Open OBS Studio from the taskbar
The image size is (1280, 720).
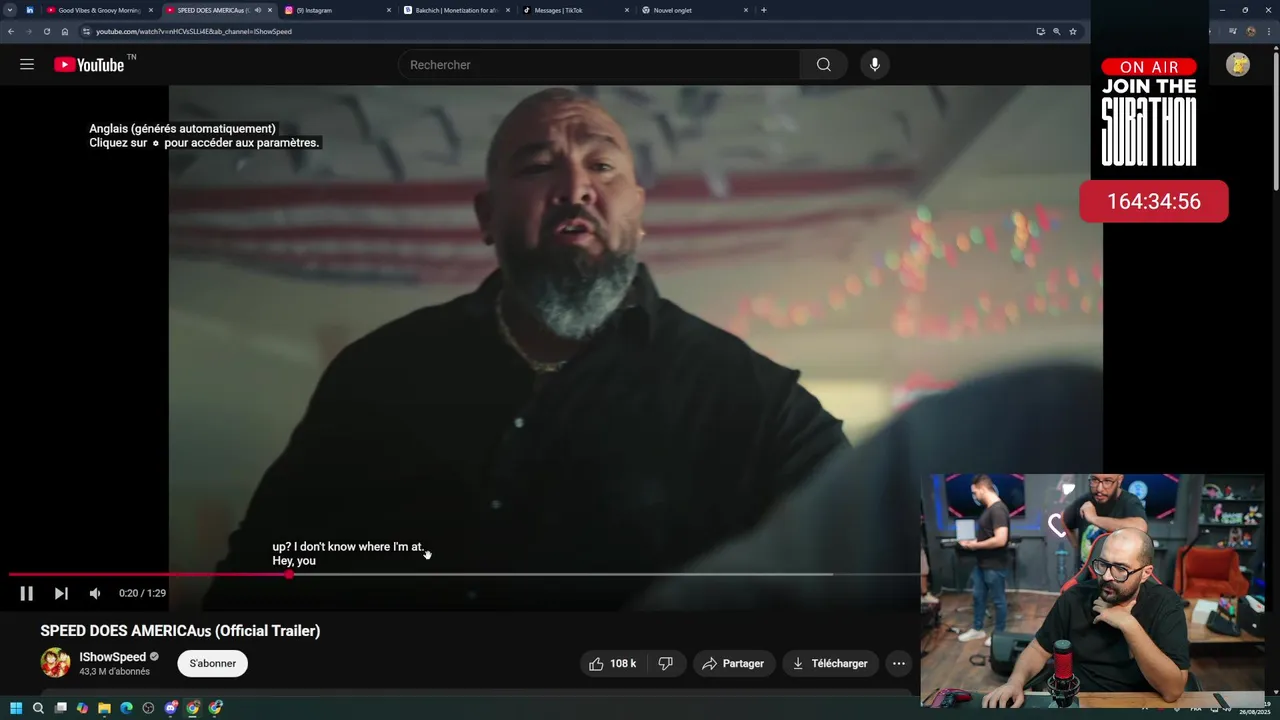[x=148, y=708]
